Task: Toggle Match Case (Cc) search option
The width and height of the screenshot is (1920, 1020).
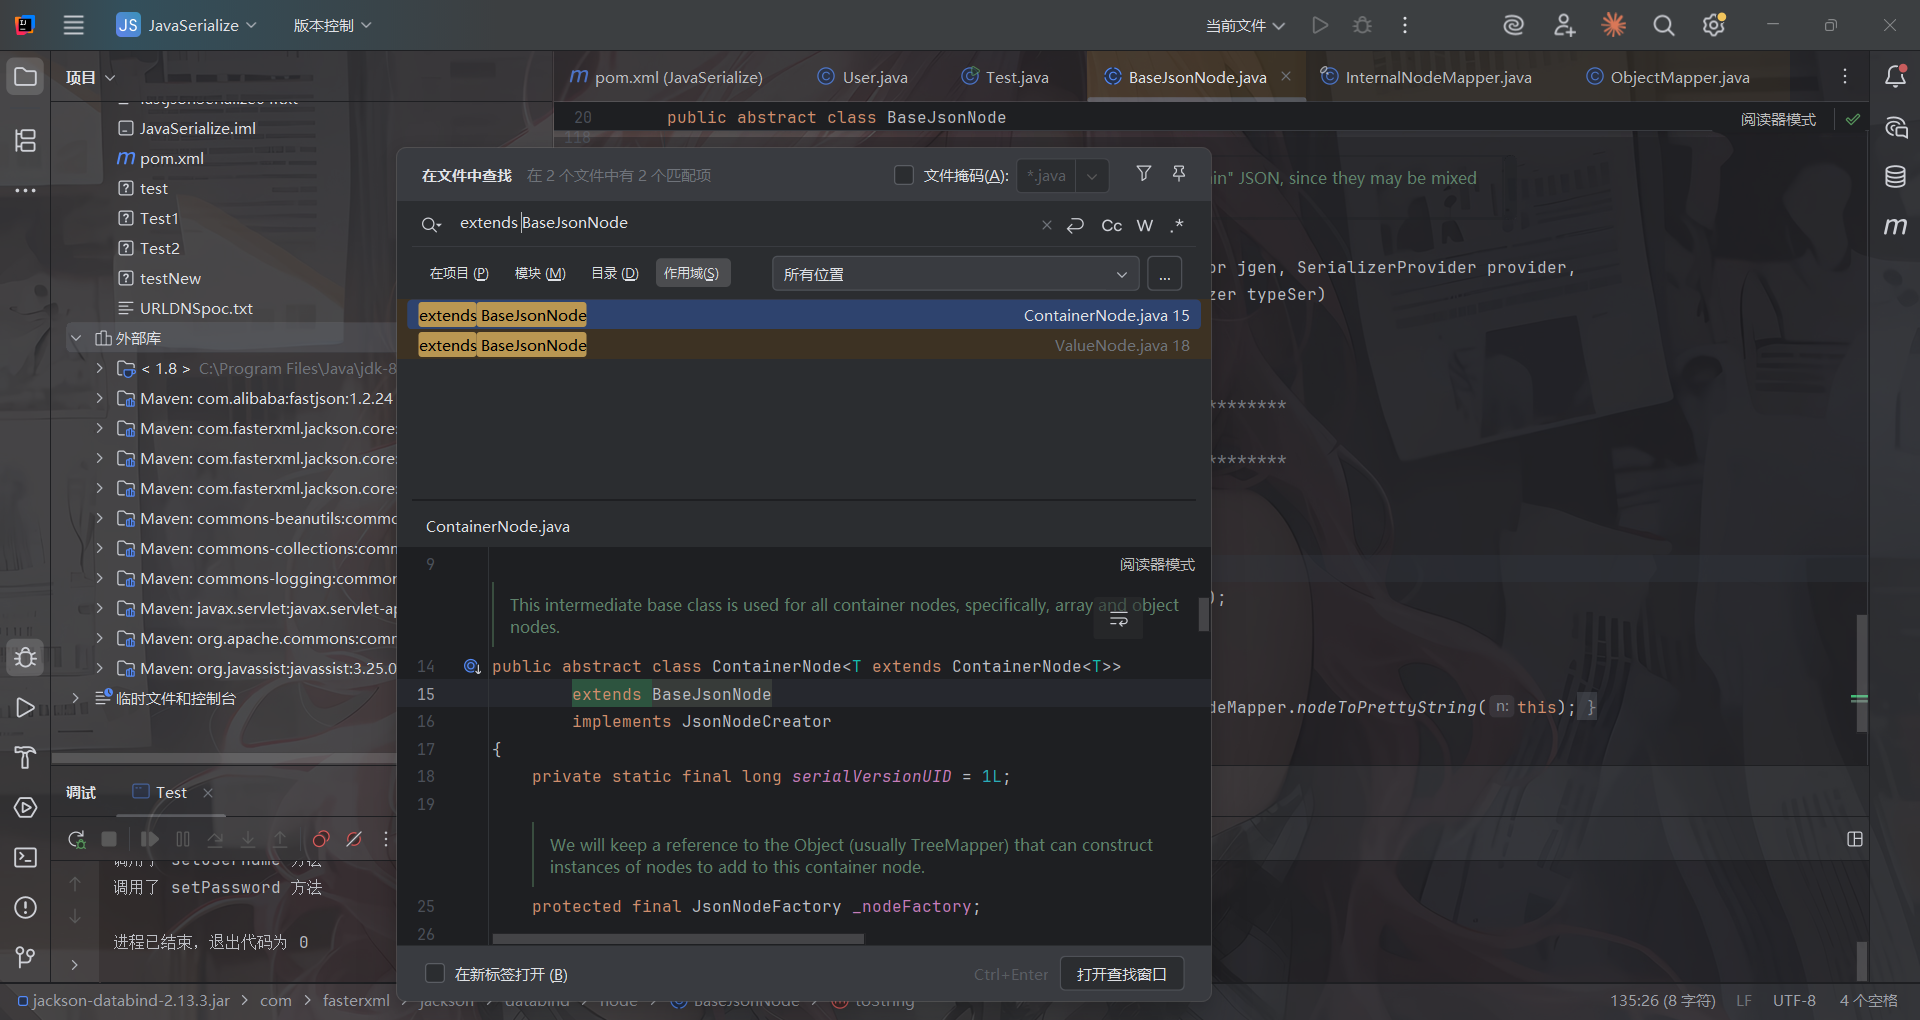Action: pos(1111,226)
